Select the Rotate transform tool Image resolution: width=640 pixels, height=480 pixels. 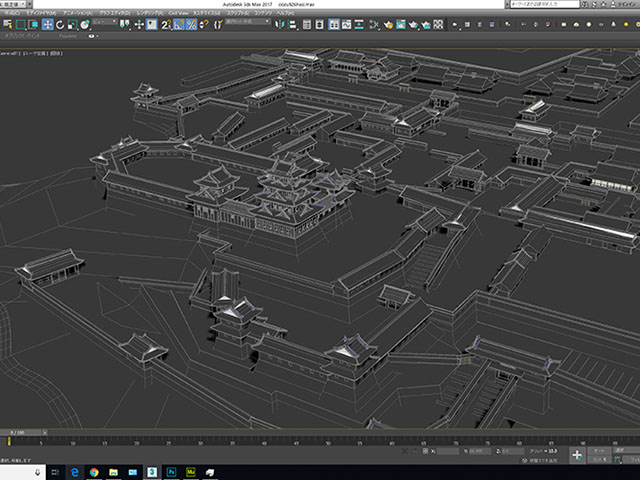click(x=59, y=25)
